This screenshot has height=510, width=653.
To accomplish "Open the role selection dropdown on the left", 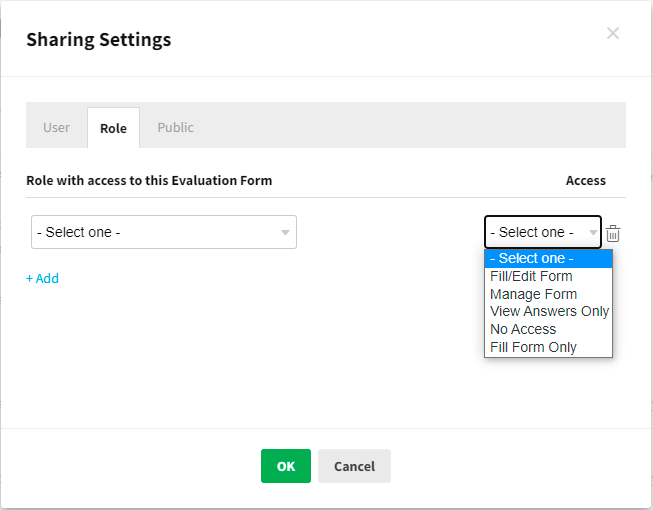I will pos(164,232).
